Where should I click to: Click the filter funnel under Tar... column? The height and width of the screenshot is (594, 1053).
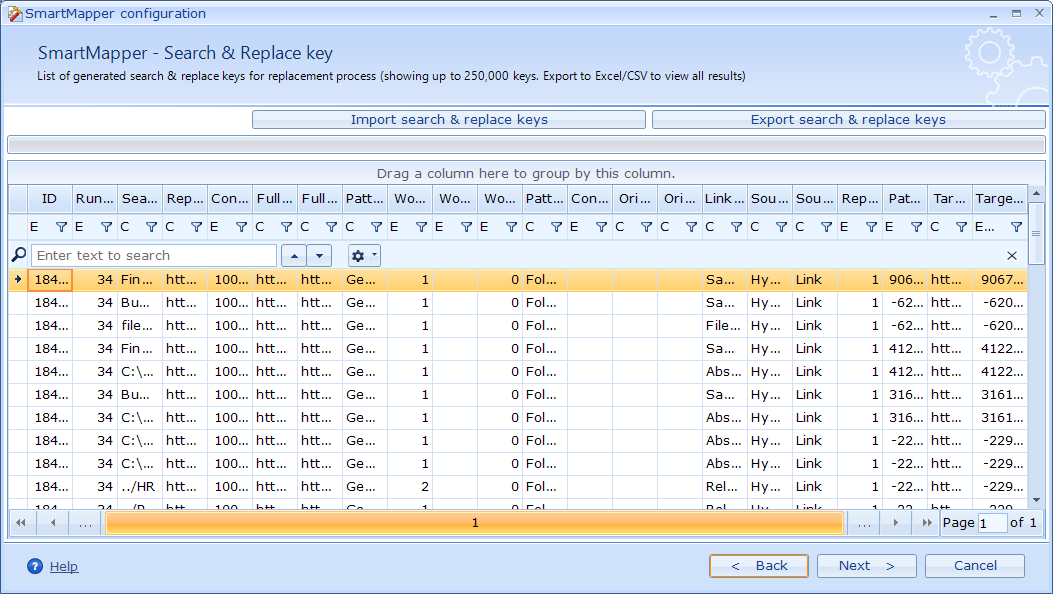click(961, 228)
